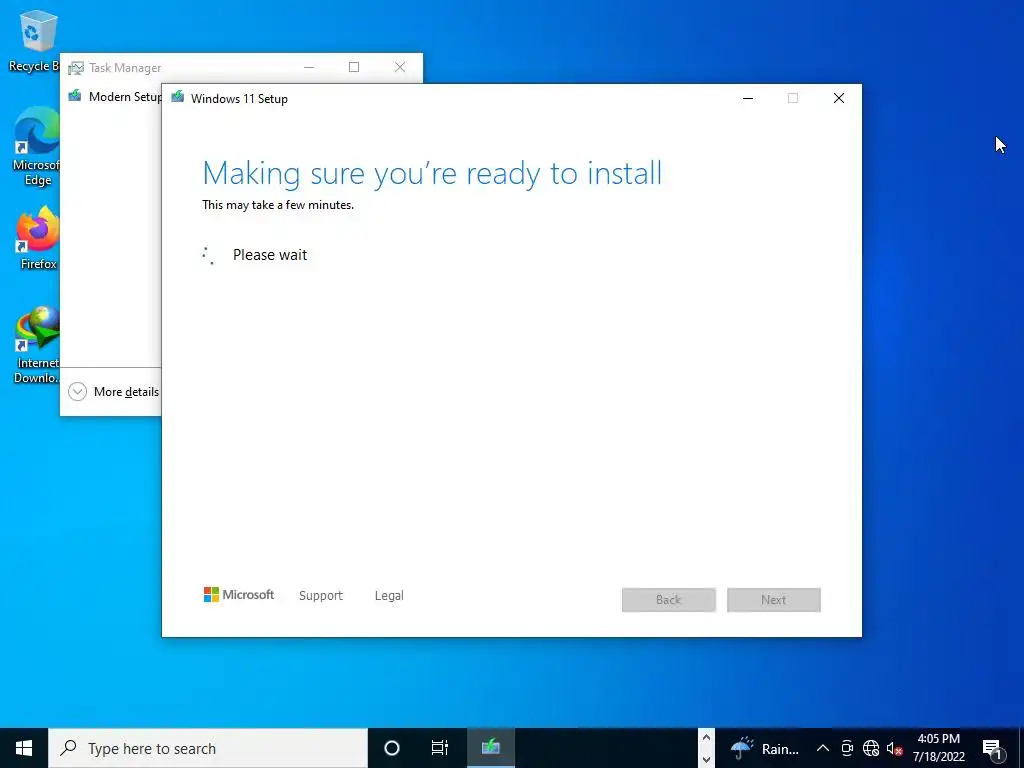Open network status tray icon
Image resolution: width=1024 pixels, height=768 pixels.
(871, 748)
